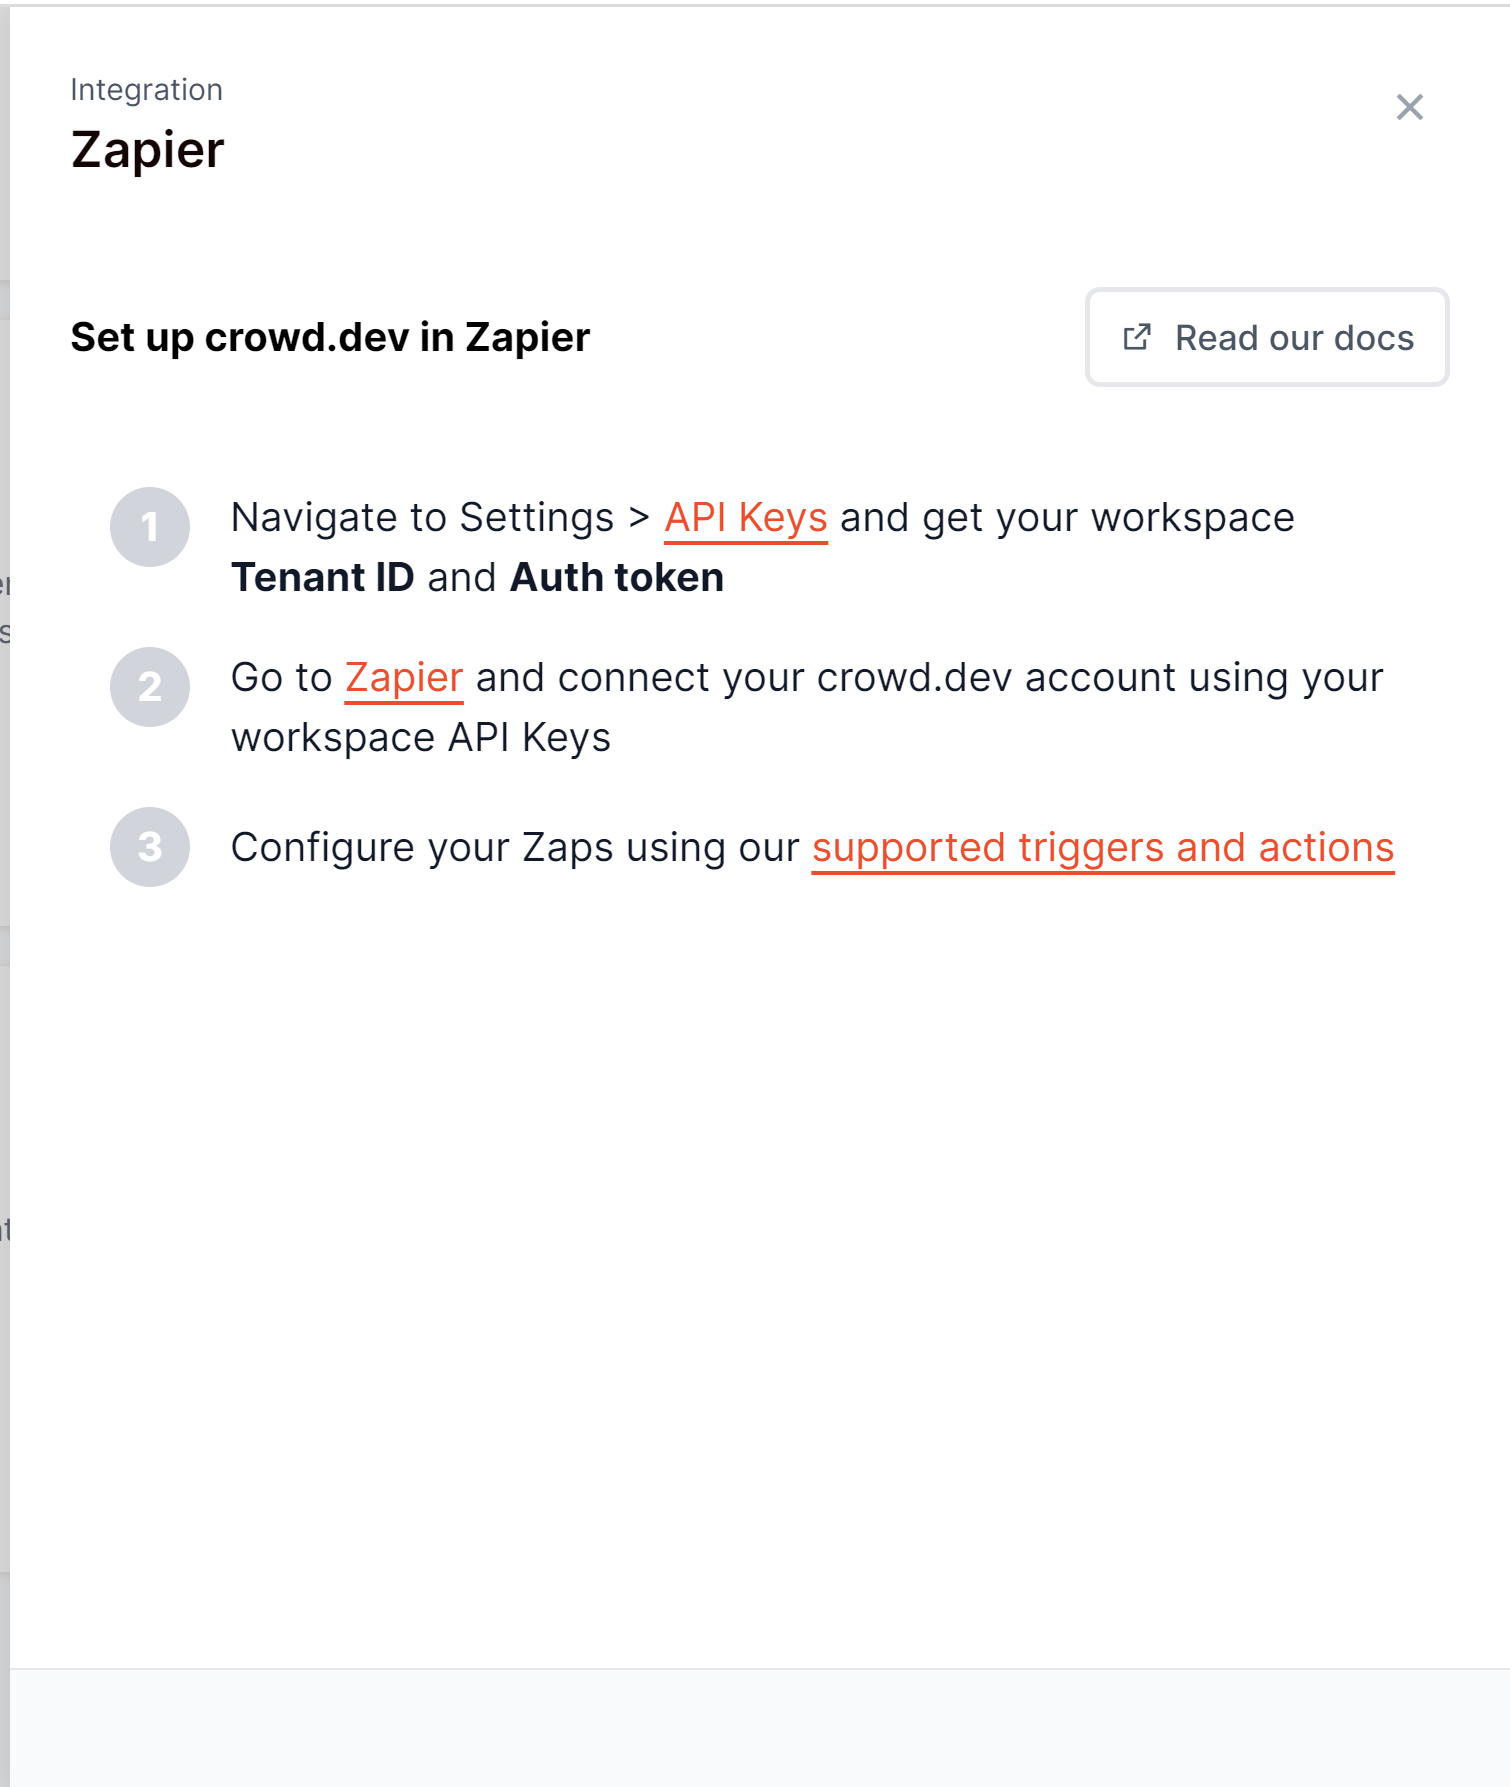This screenshot has height=1787, width=1510.
Task: Click the gray footer bar of the drawer
Action: (x=760, y=1727)
